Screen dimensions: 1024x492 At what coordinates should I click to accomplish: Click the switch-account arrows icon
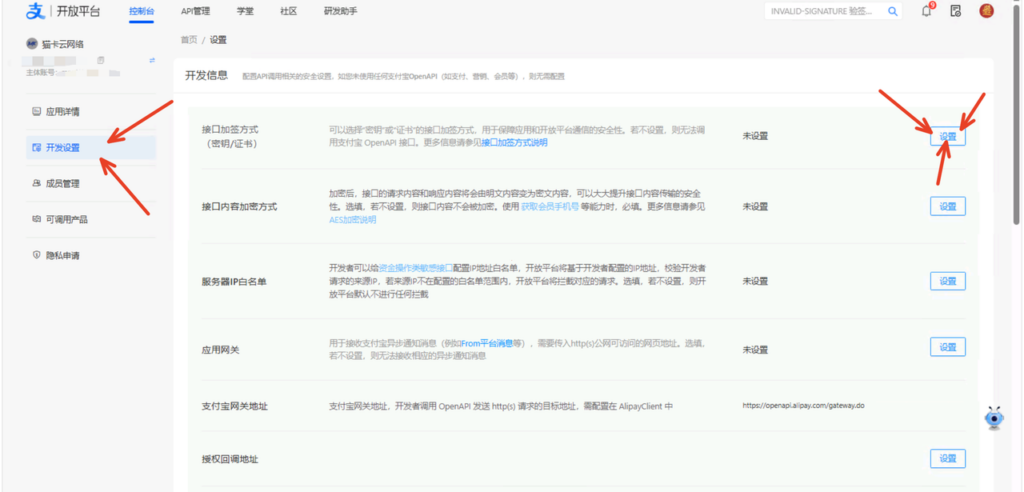(152, 60)
